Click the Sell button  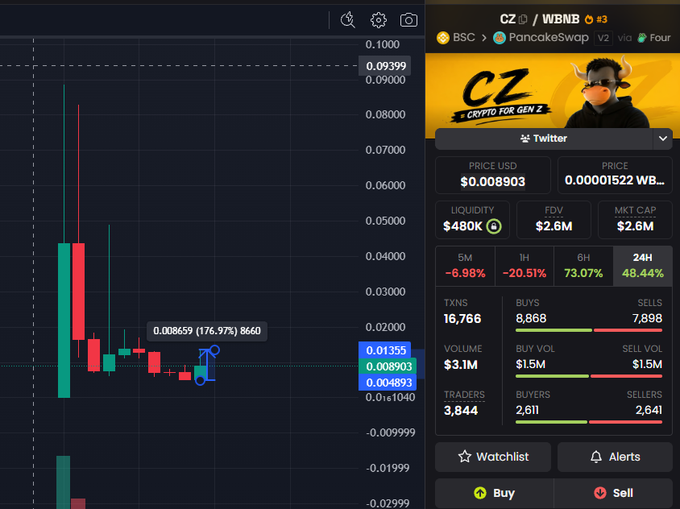tap(613, 493)
